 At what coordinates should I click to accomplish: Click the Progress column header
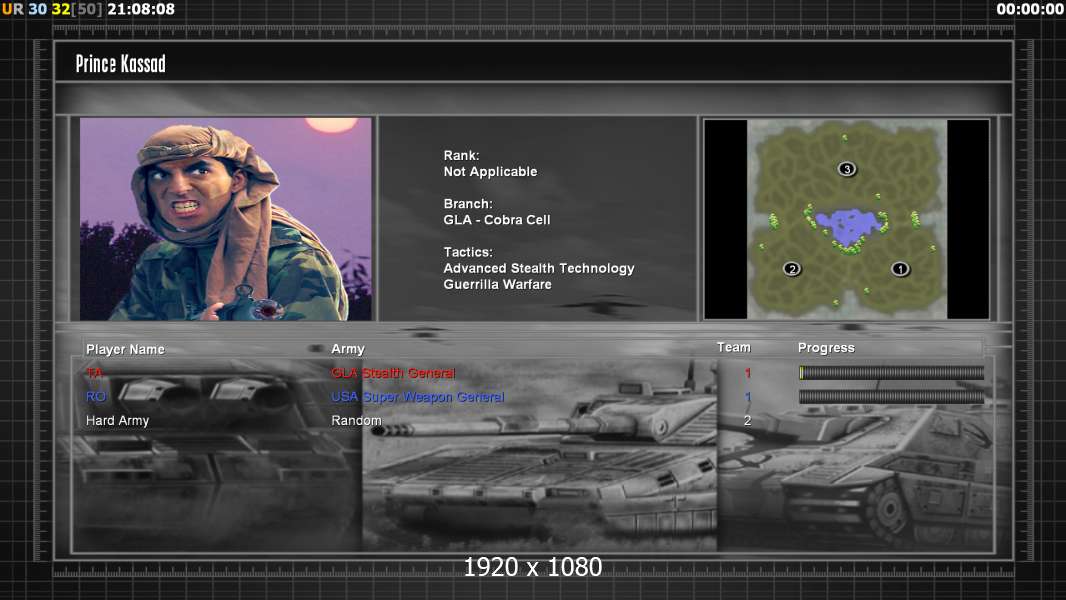click(826, 348)
